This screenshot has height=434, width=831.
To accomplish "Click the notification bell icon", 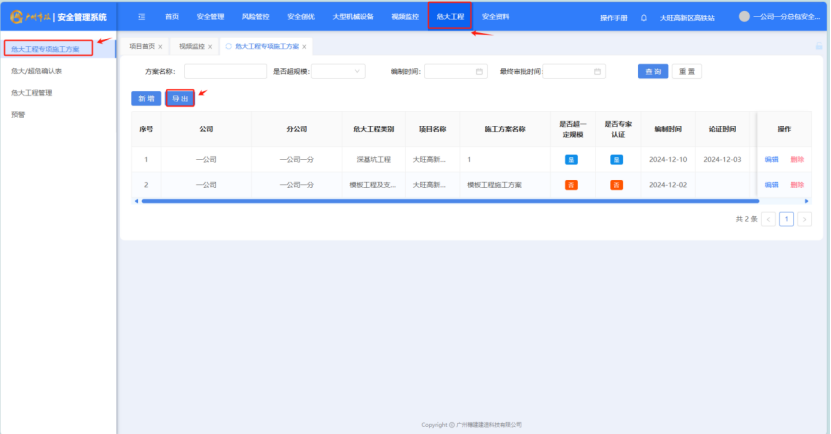I will tap(643, 18).
